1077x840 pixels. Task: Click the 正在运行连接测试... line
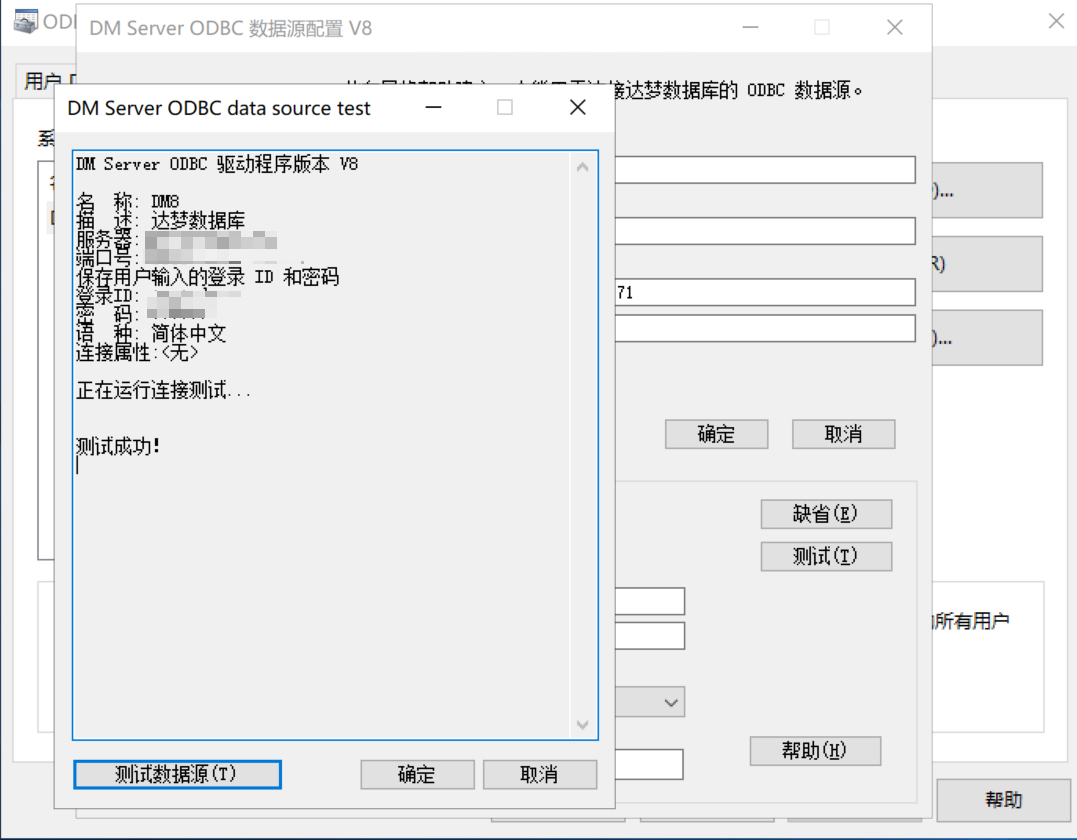(163, 390)
